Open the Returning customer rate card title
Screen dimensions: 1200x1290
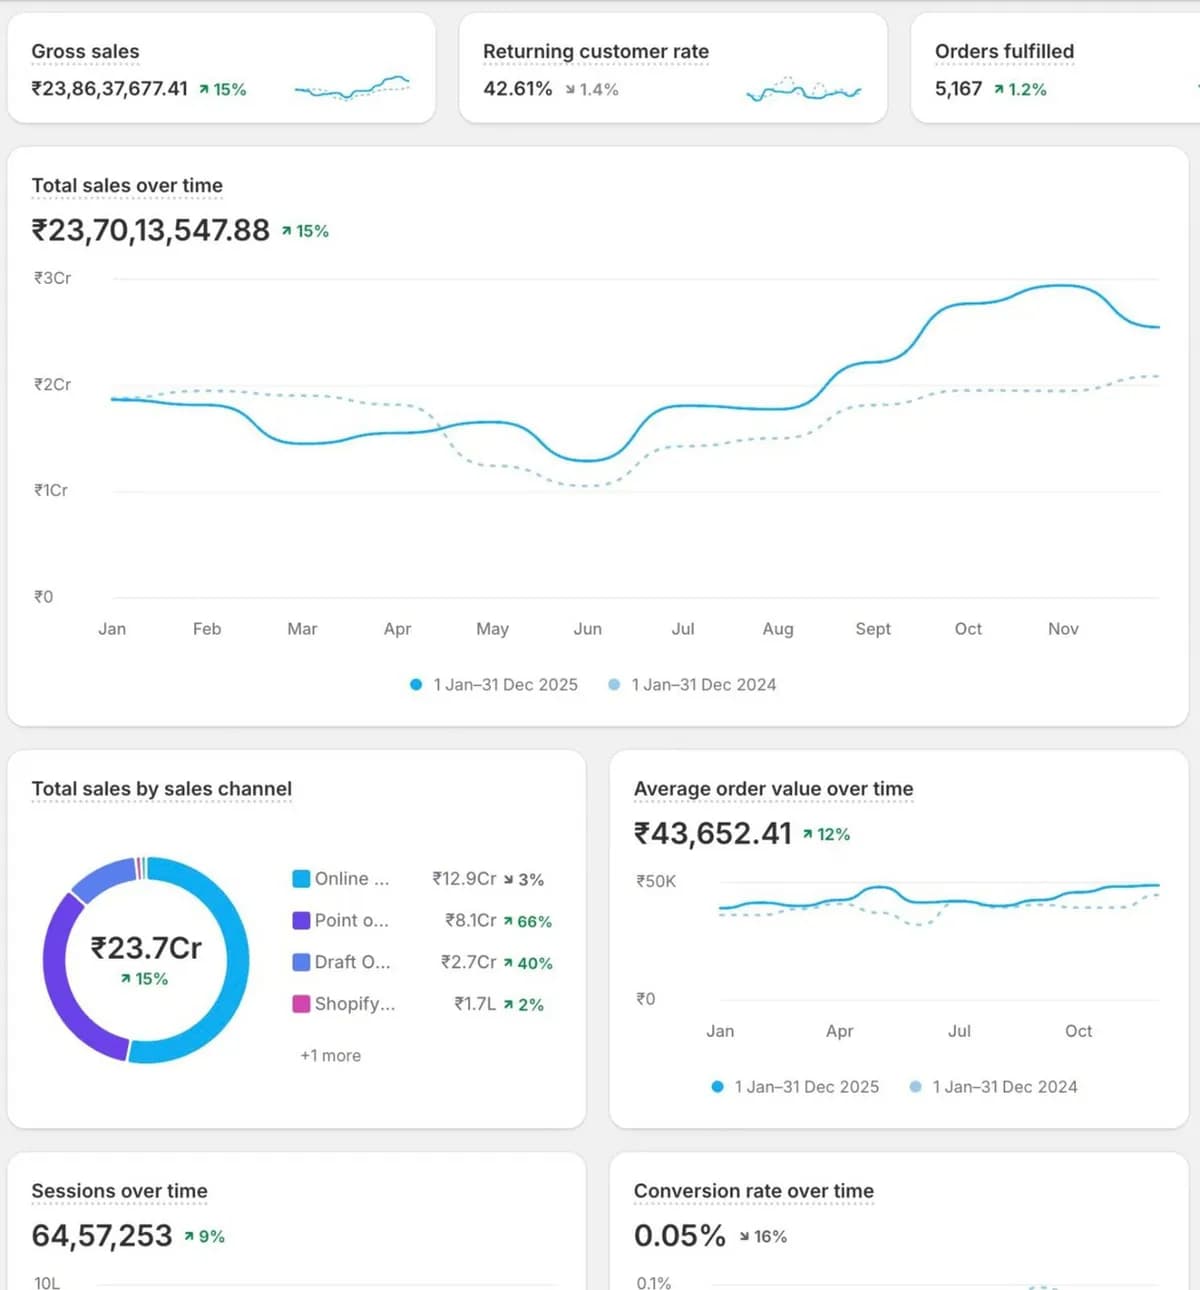(596, 51)
